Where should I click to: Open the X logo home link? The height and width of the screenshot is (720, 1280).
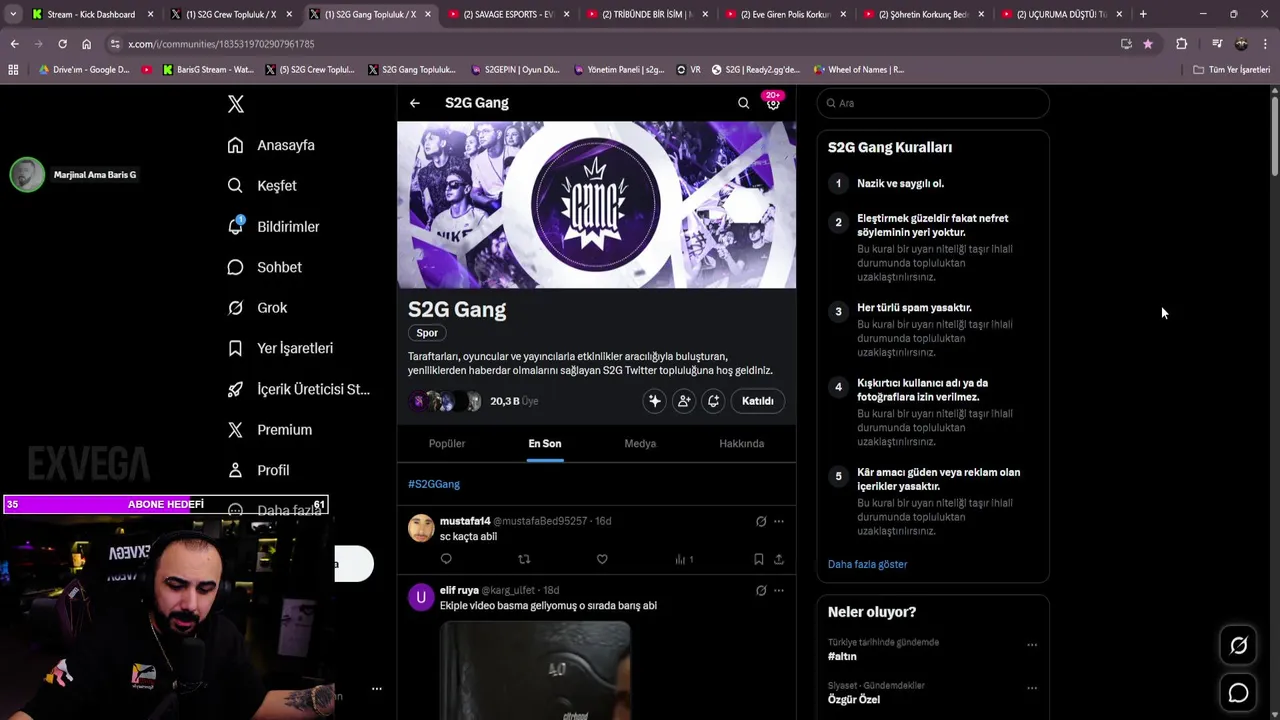(x=236, y=104)
